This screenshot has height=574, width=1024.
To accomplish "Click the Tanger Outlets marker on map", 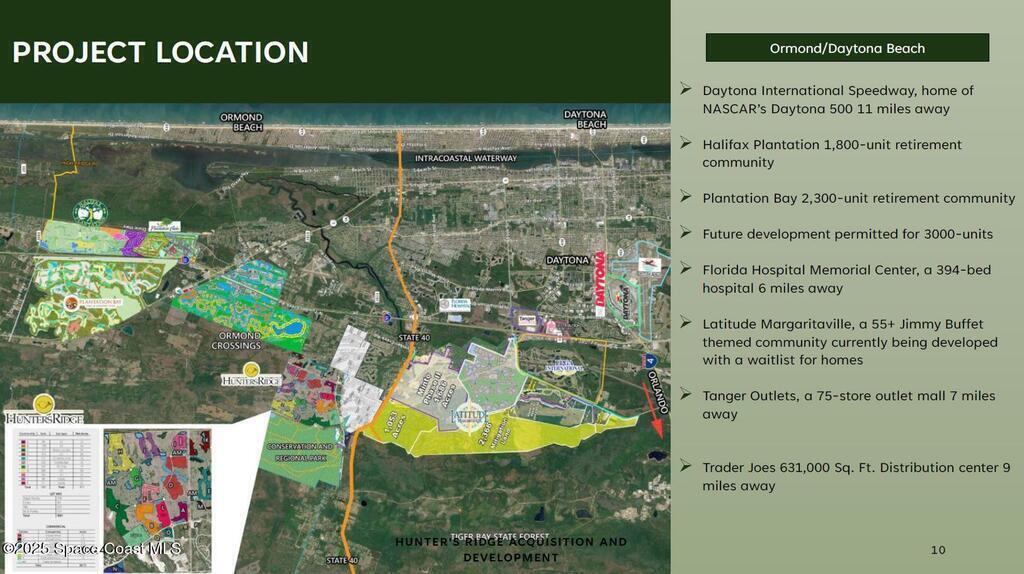I will click(x=527, y=322).
